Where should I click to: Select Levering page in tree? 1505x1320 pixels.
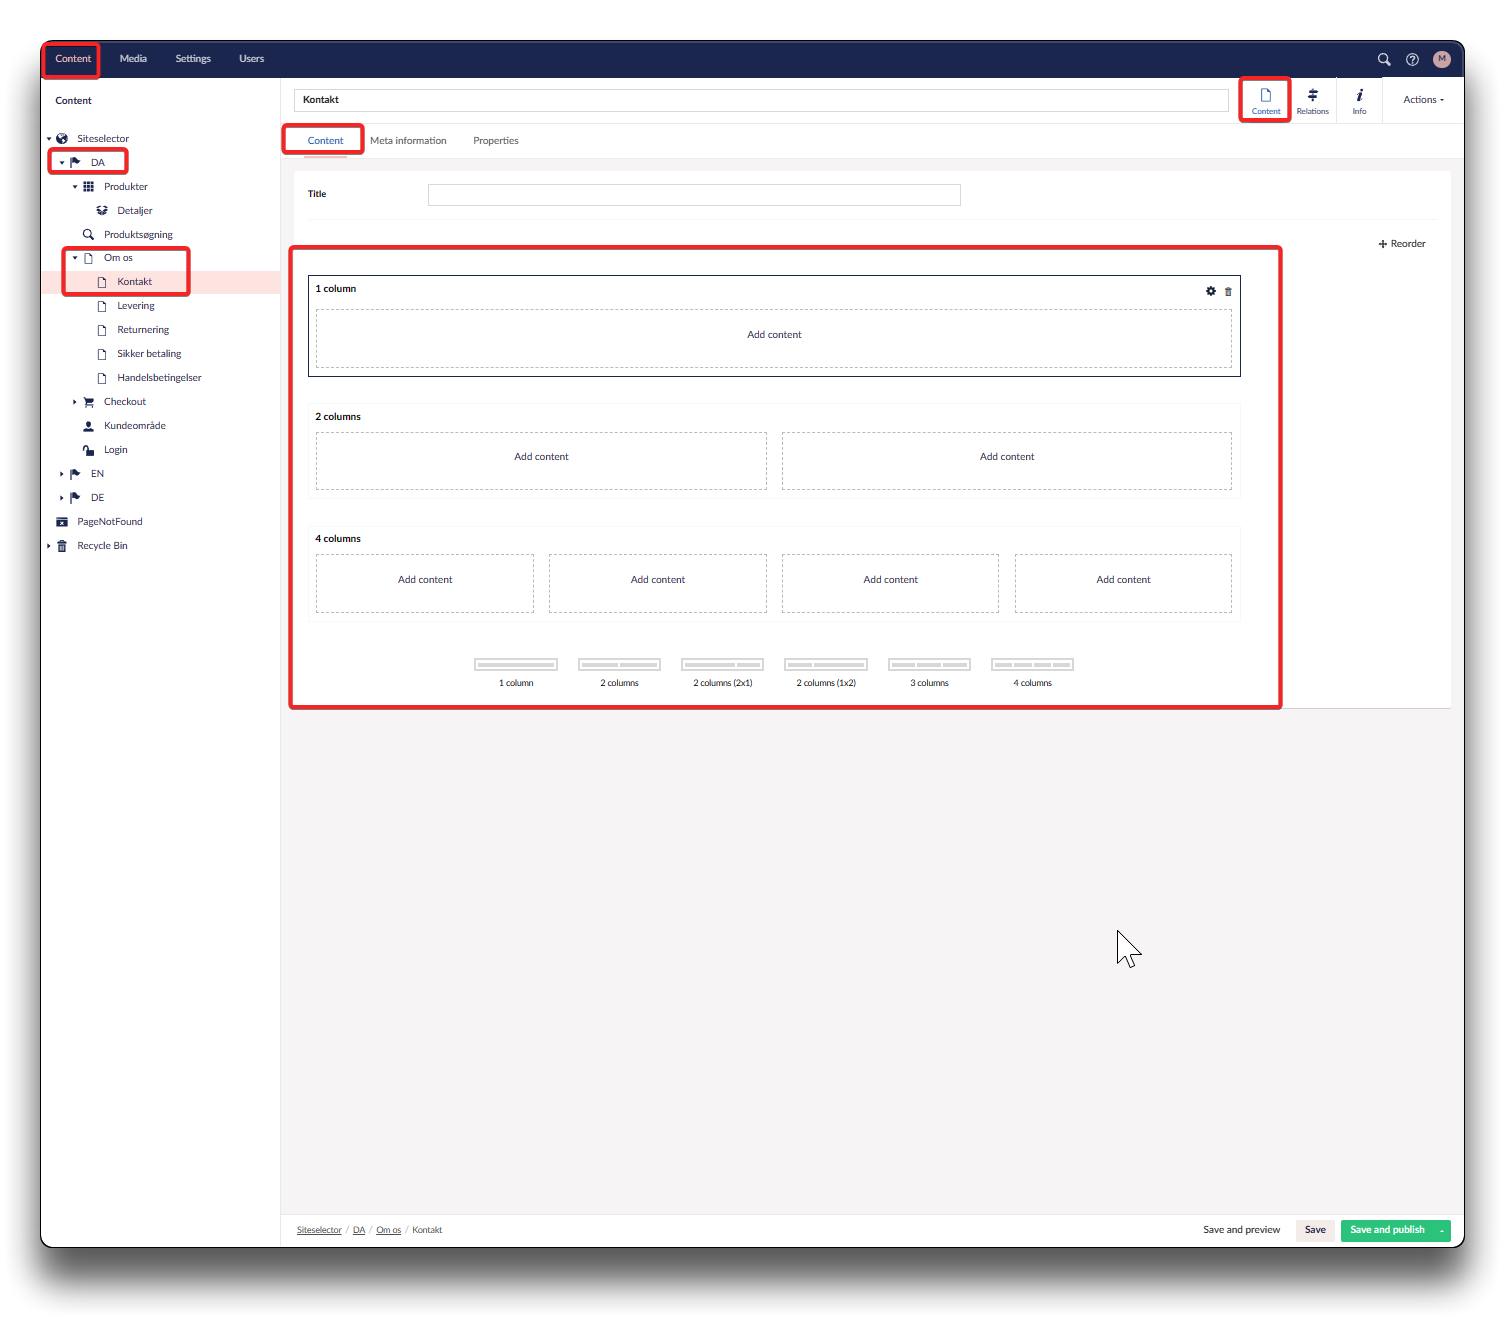click(x=136, y=306)
